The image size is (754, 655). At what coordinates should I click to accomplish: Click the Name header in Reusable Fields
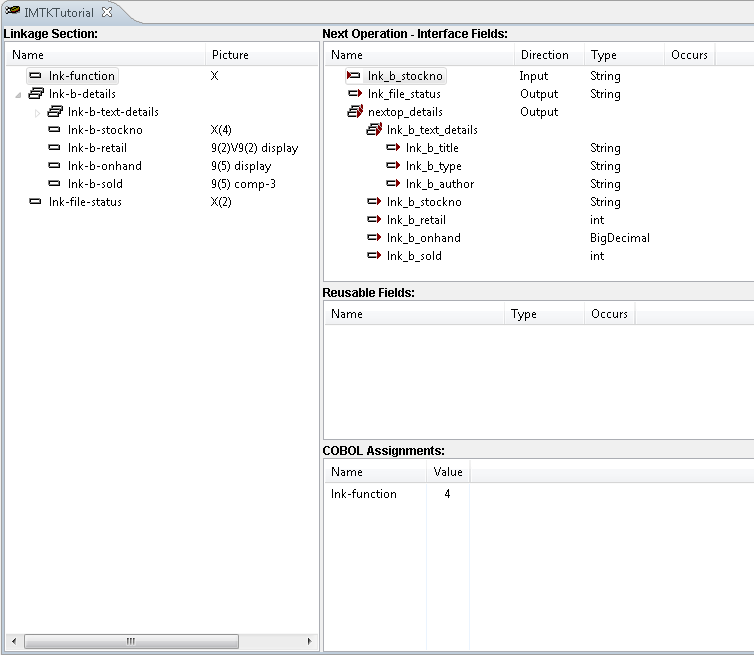(414, 314)
